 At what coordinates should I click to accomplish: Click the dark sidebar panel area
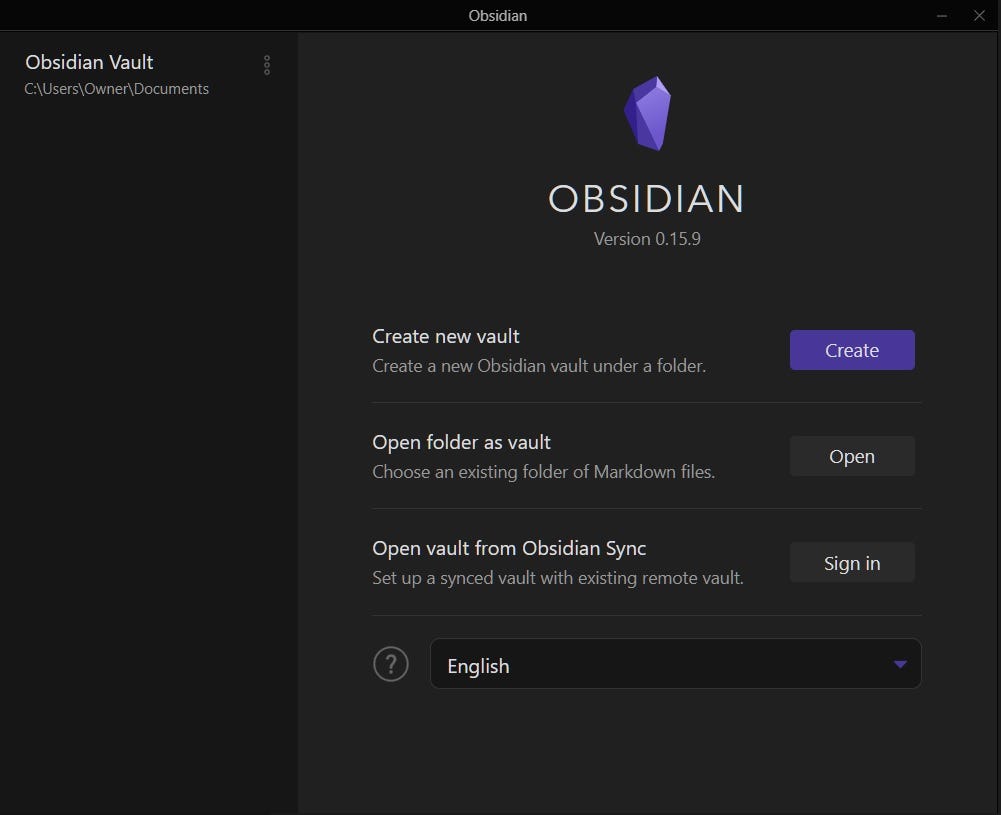149,400
